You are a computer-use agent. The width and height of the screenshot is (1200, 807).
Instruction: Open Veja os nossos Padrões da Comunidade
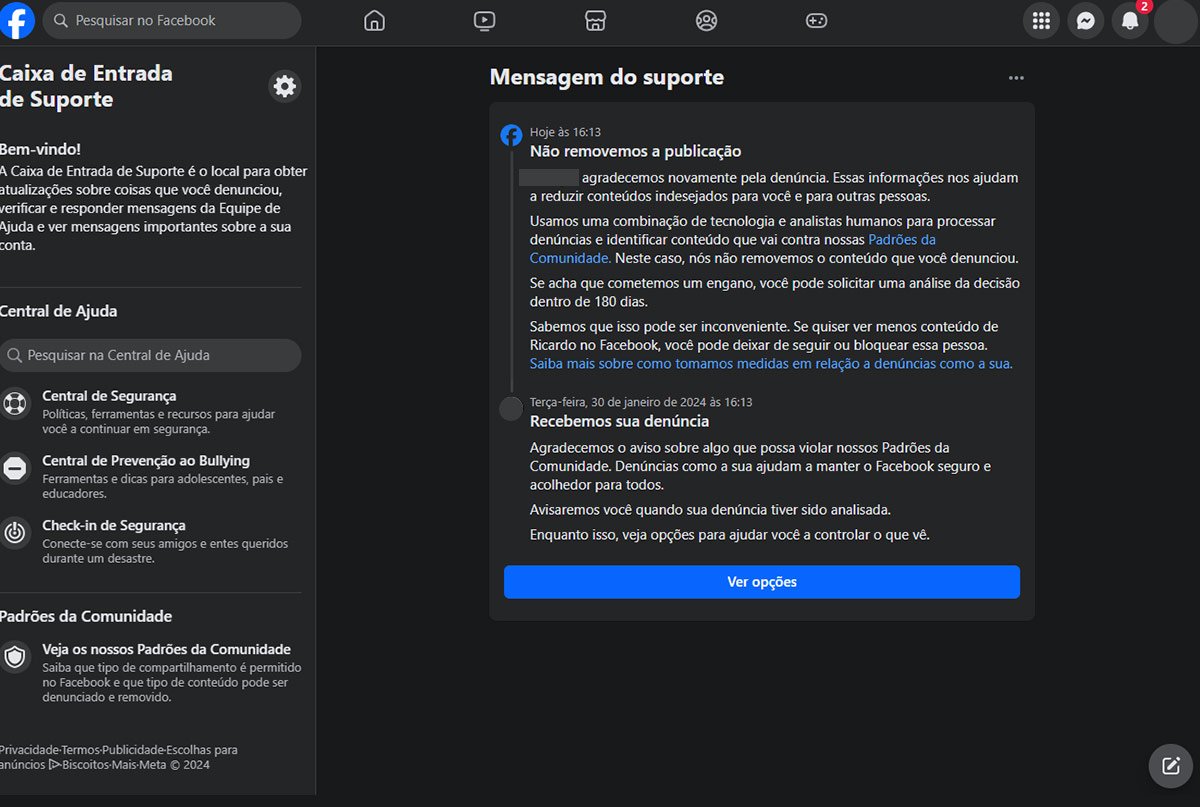(166, 649)
